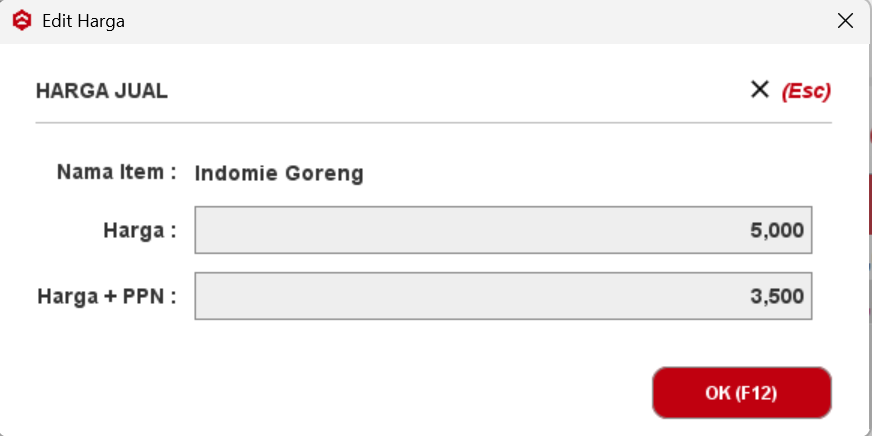Click the separator line below HARGA JUAL
The width and height of the screenshot is (872, 436).
(433, 123)
